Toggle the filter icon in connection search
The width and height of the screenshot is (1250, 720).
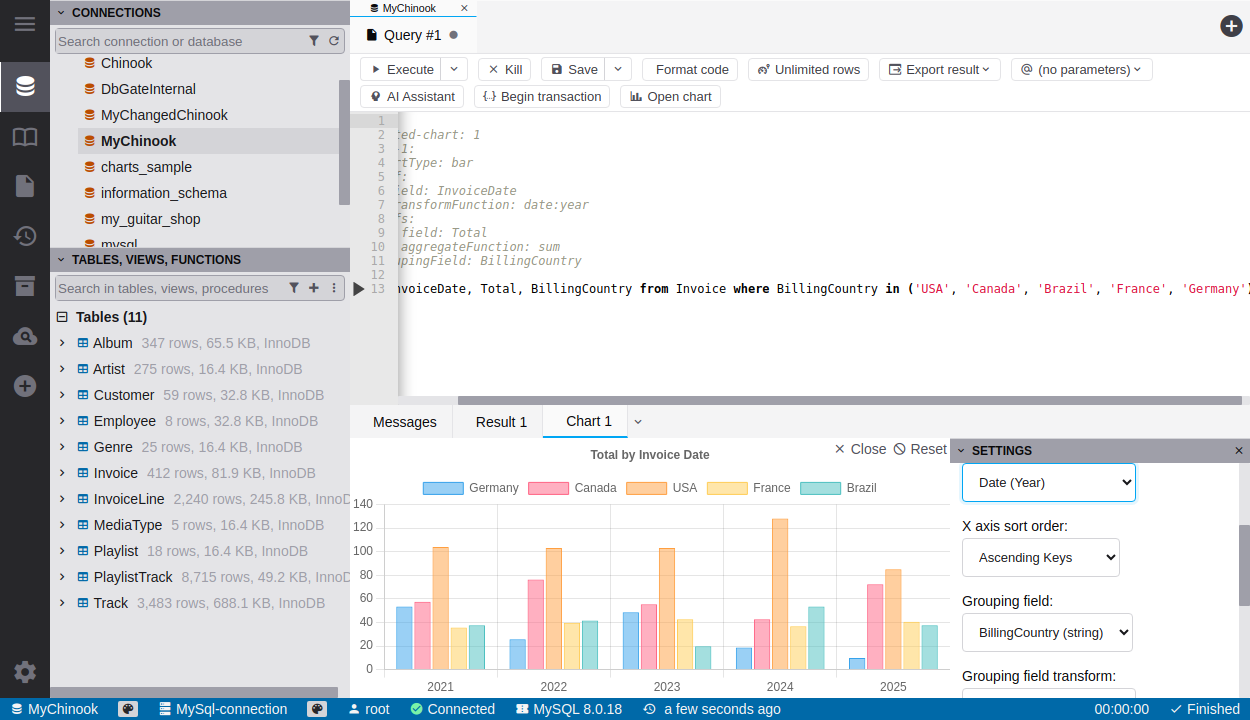[314, 41]
